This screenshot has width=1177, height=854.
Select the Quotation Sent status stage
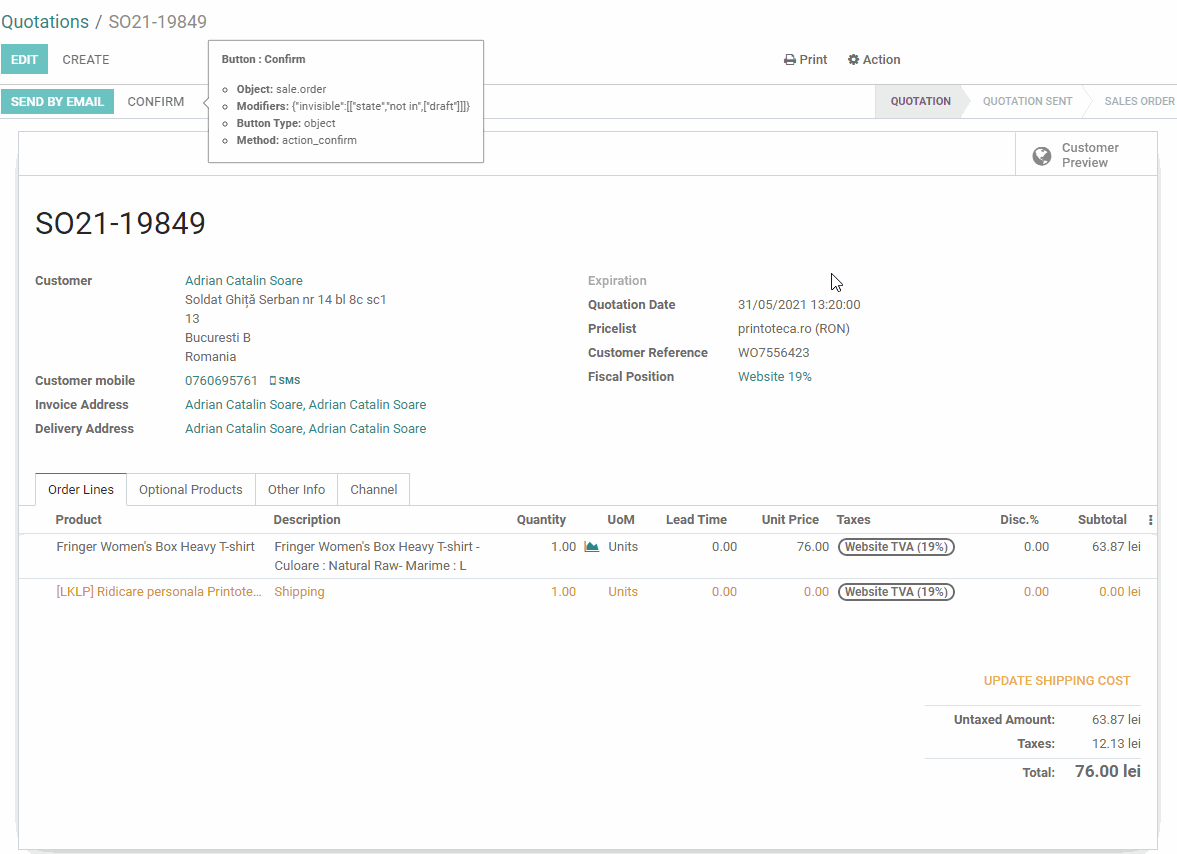click(x=1027, y=102)
